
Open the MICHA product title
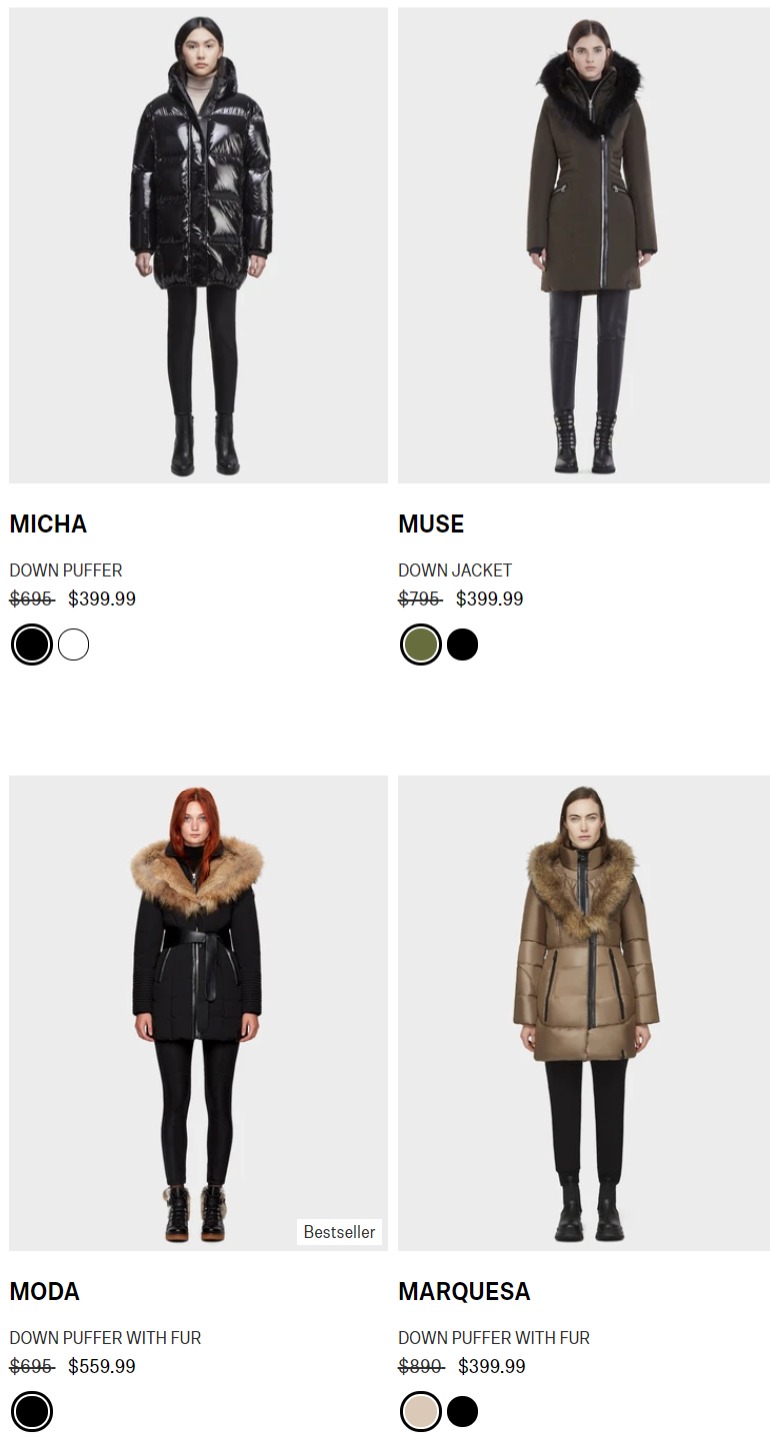[48, 524]
